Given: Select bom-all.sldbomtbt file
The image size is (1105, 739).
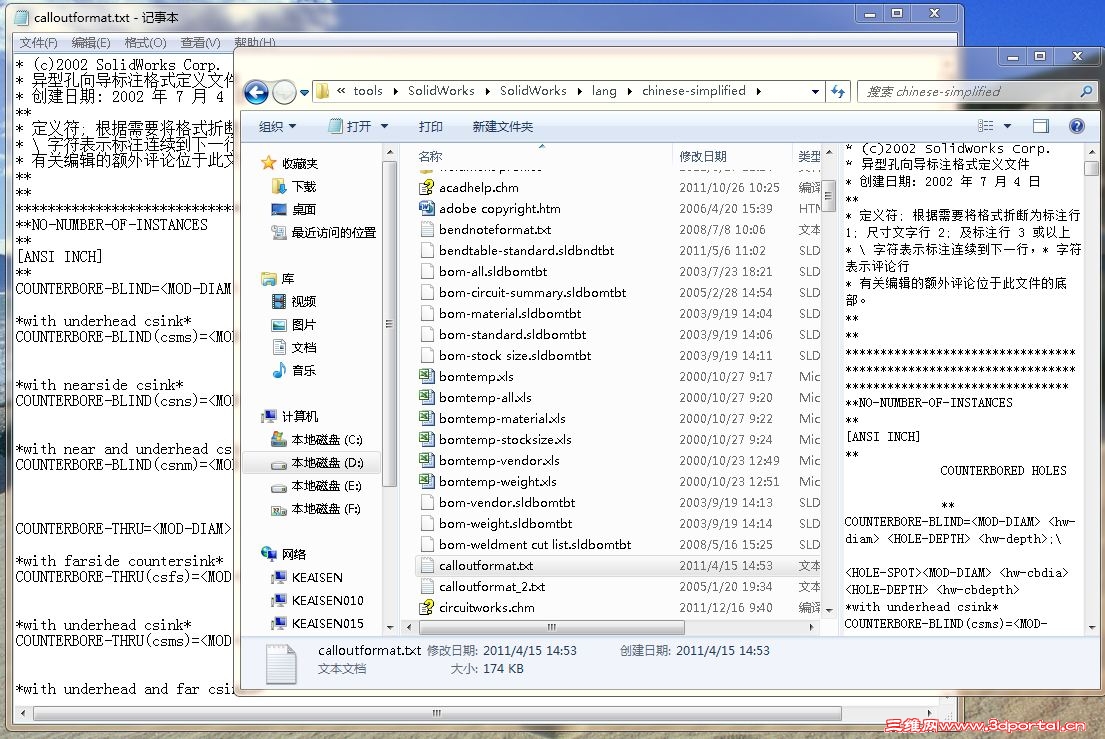Looking at the screenshot, I should (493, 272).
